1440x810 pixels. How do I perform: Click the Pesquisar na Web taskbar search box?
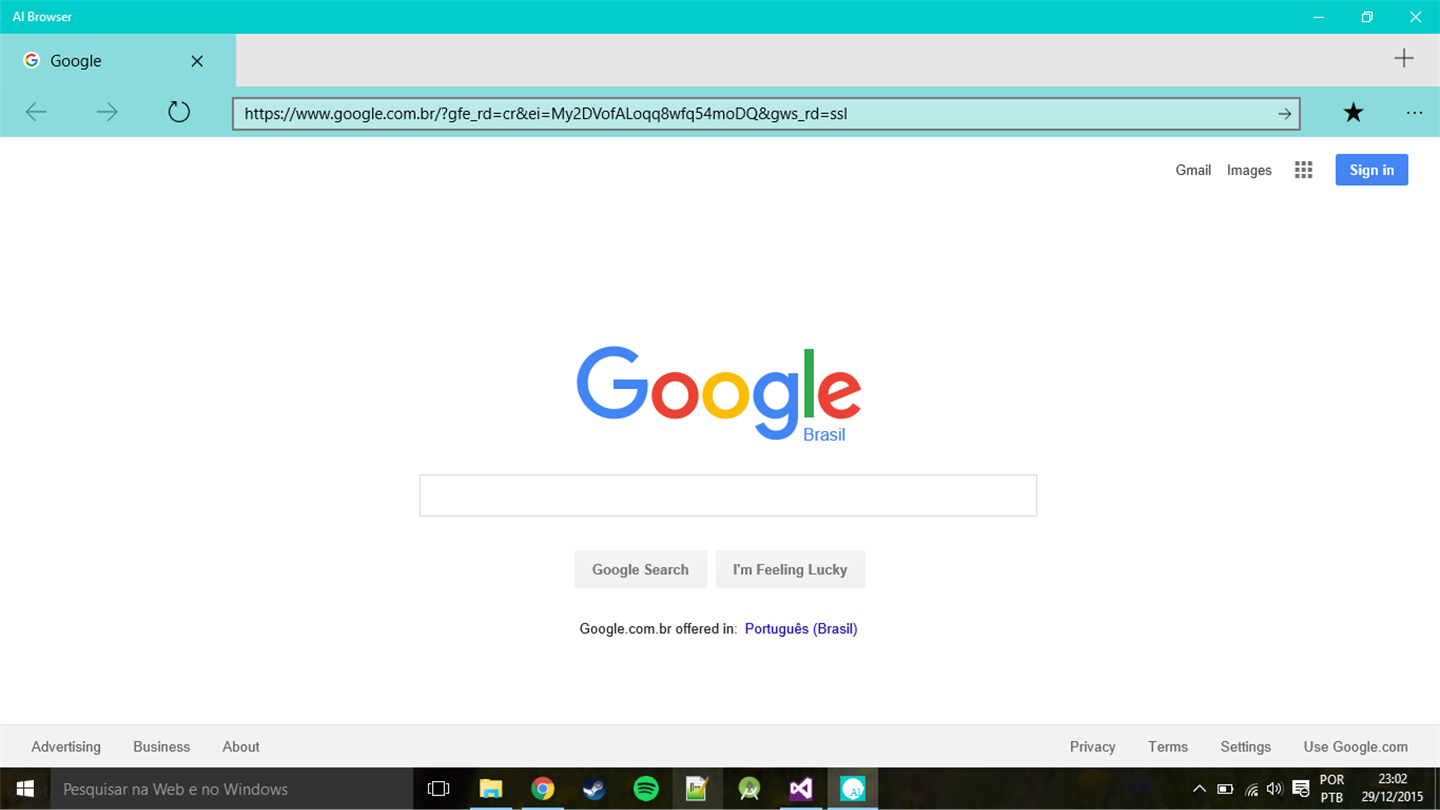click(x=232, y=789)
